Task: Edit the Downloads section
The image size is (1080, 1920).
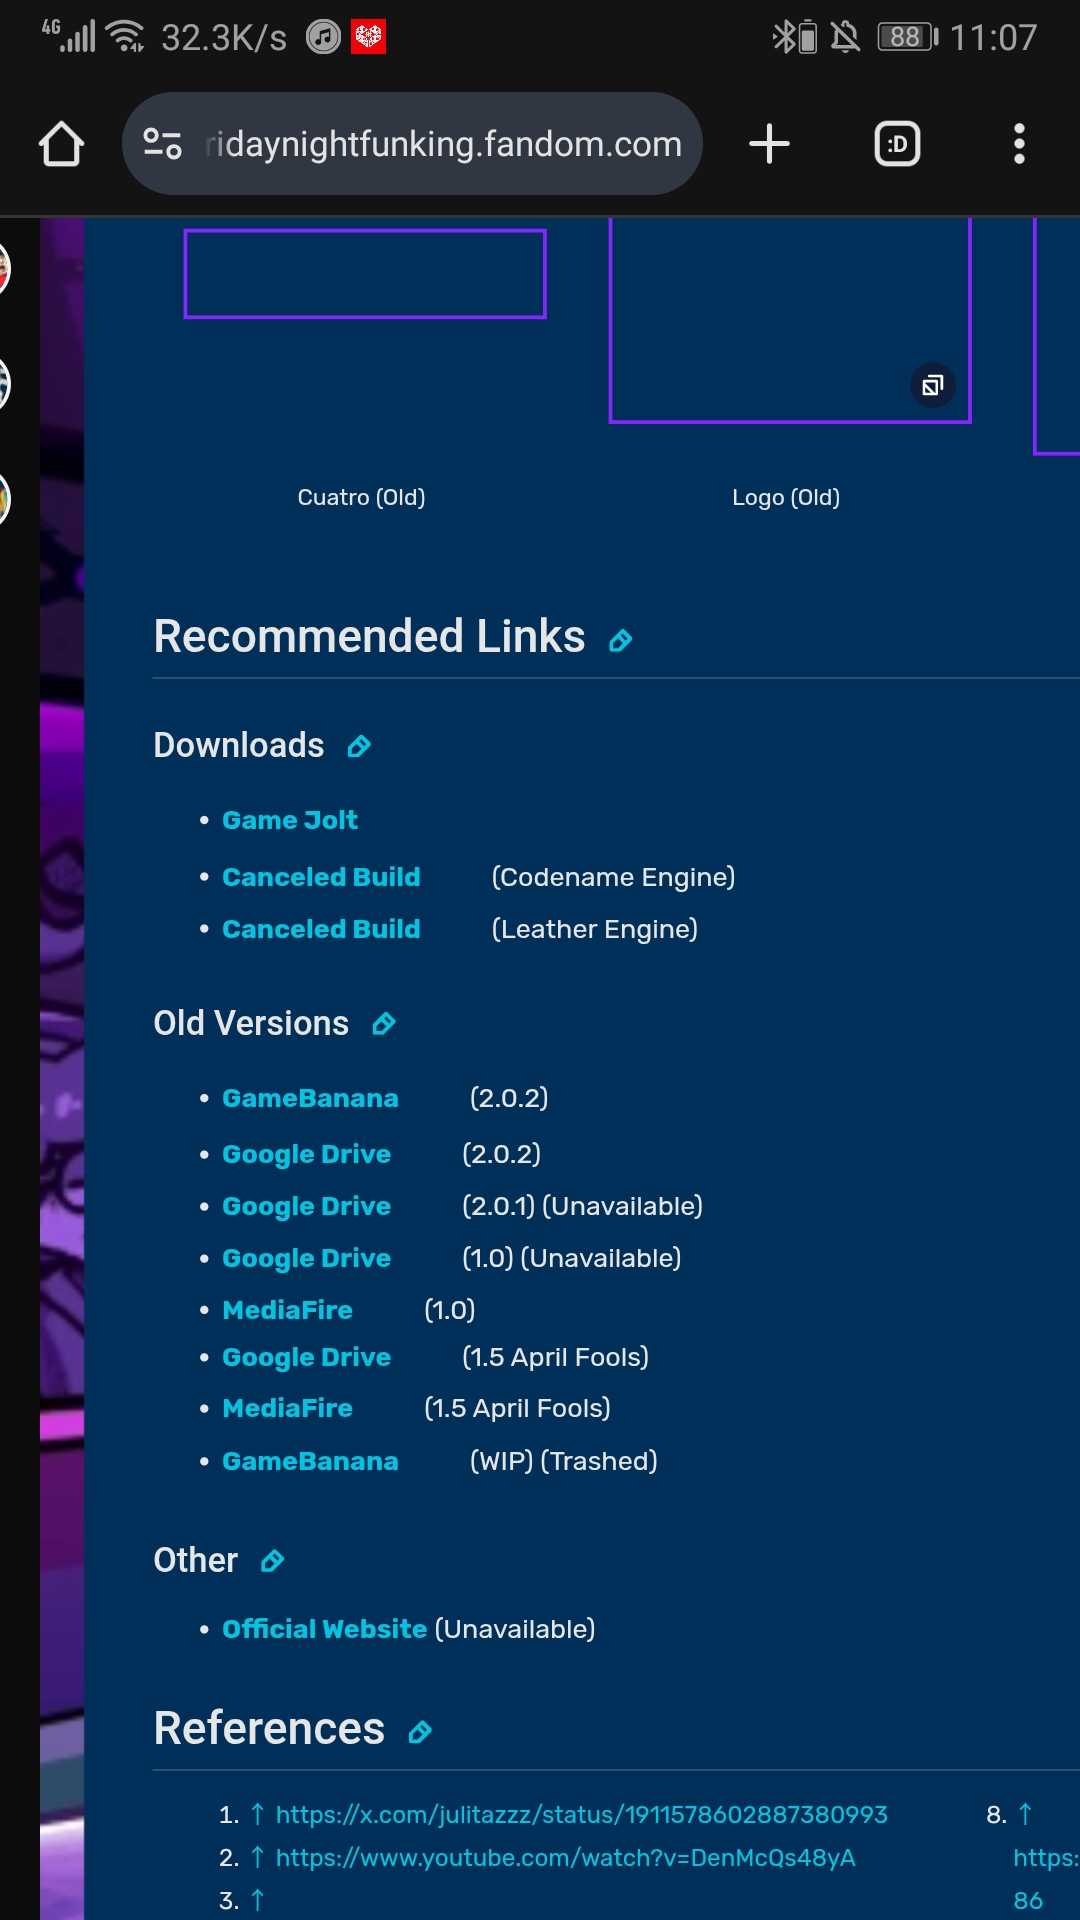Action: click(359, 747)
